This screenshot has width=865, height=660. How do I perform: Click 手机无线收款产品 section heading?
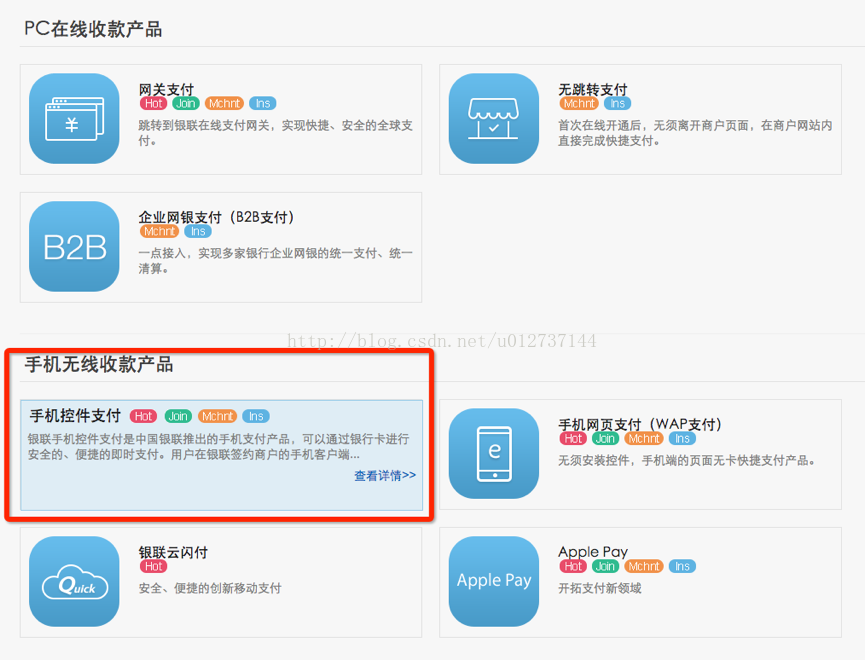coord(99,364)
